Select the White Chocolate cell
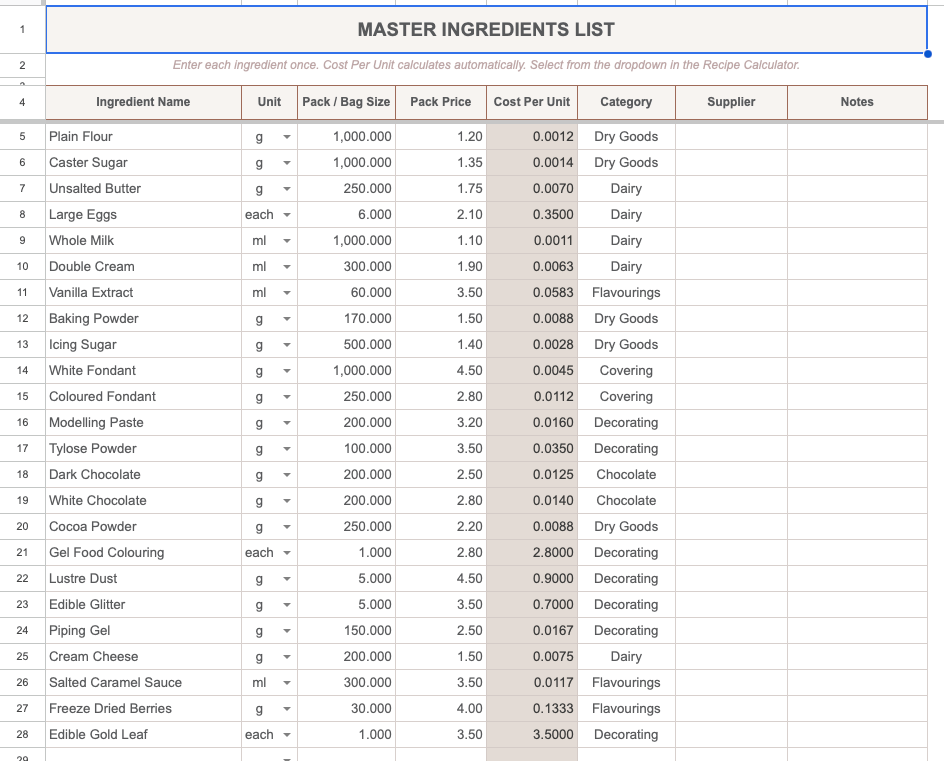Image resolution: width=944 pixels, height=761 pixels. (143, 500)
